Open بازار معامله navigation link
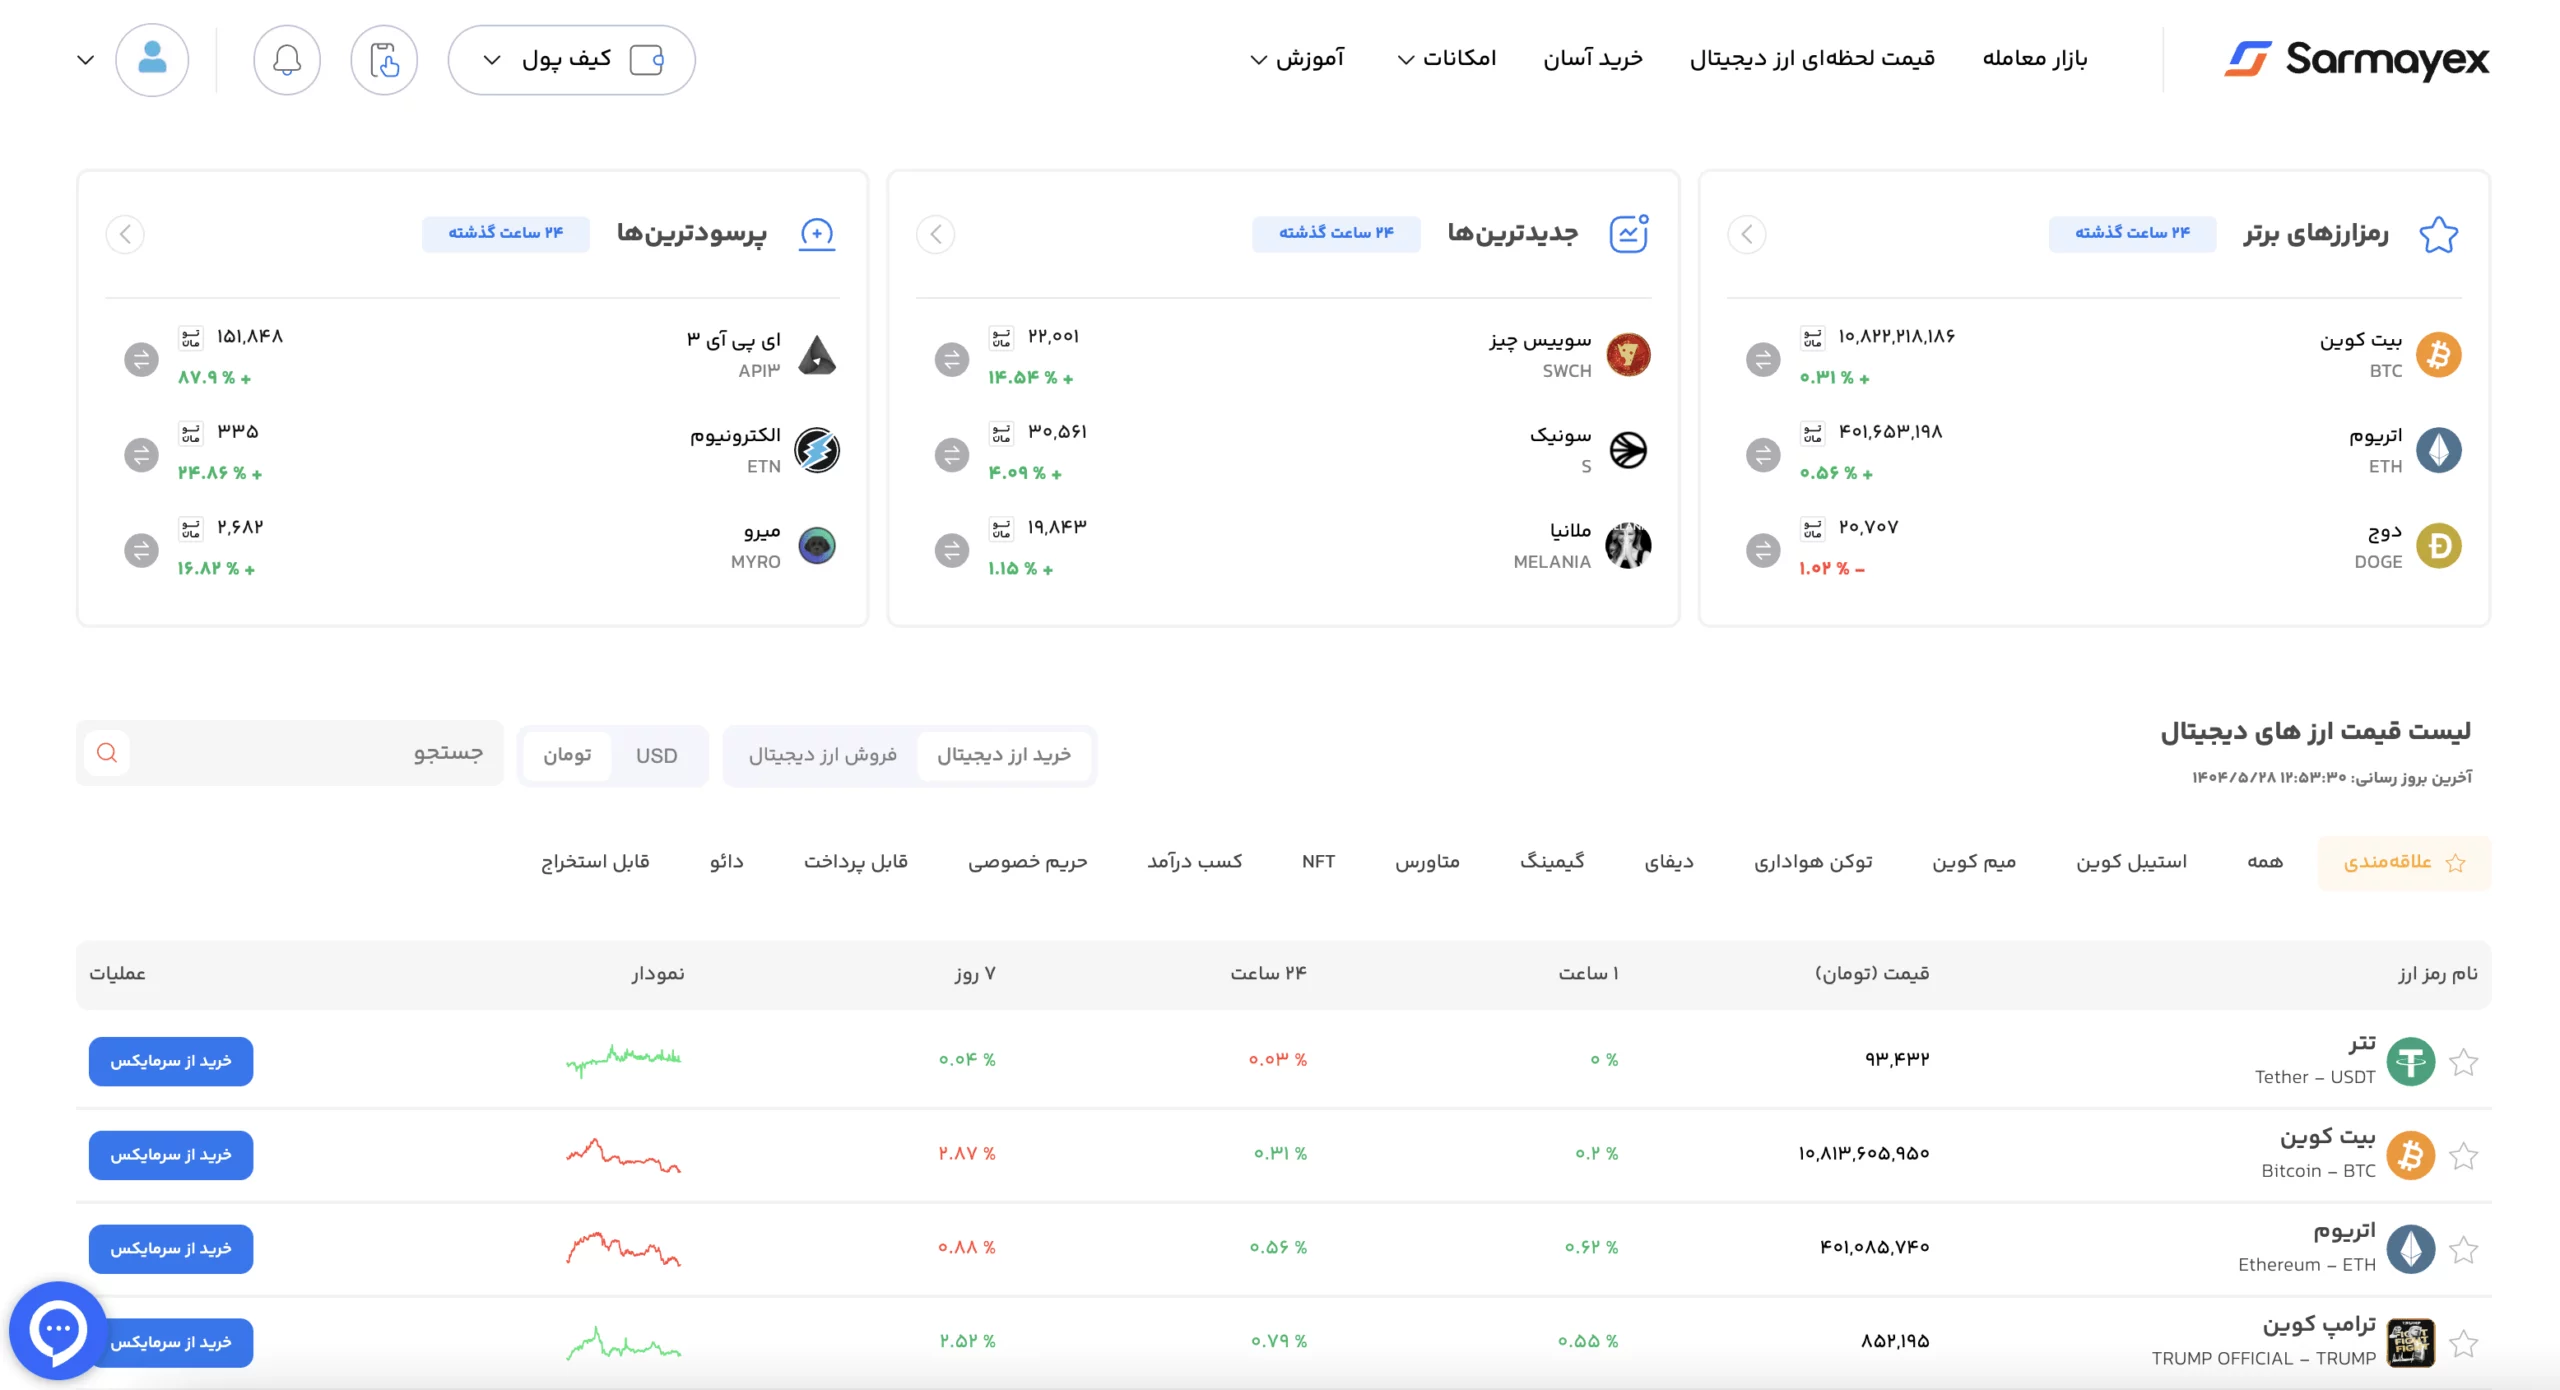 pos(2034,59)
